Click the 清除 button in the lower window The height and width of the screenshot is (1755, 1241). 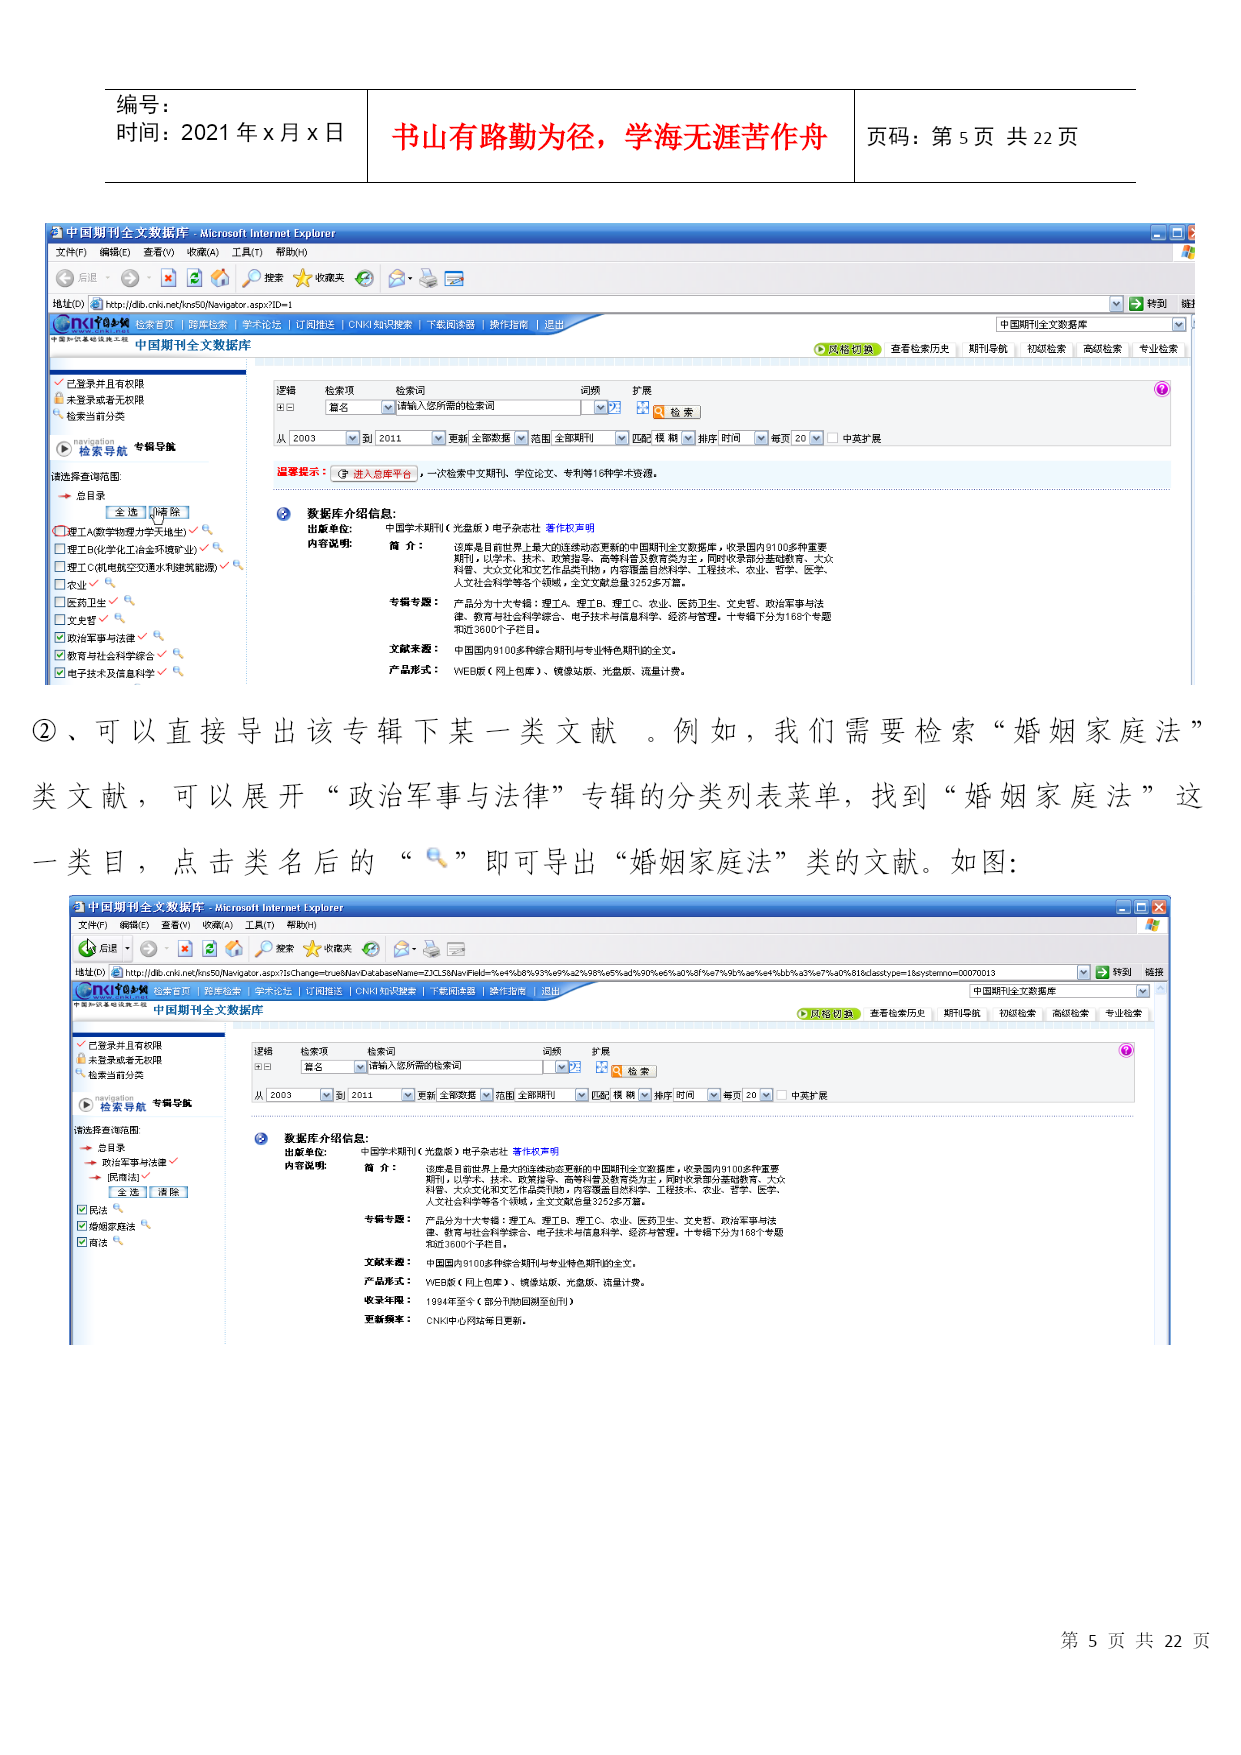click(168, 1192)
